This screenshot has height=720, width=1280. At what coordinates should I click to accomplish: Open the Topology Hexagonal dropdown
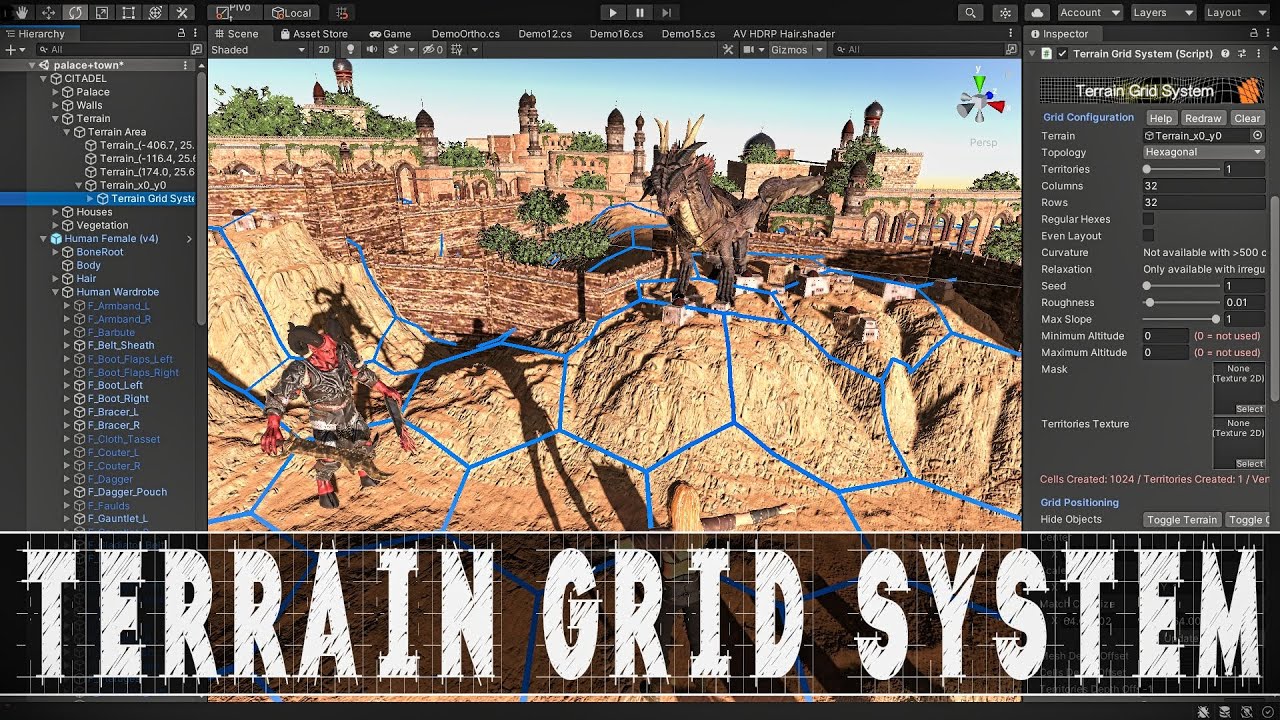[1204, 152]
